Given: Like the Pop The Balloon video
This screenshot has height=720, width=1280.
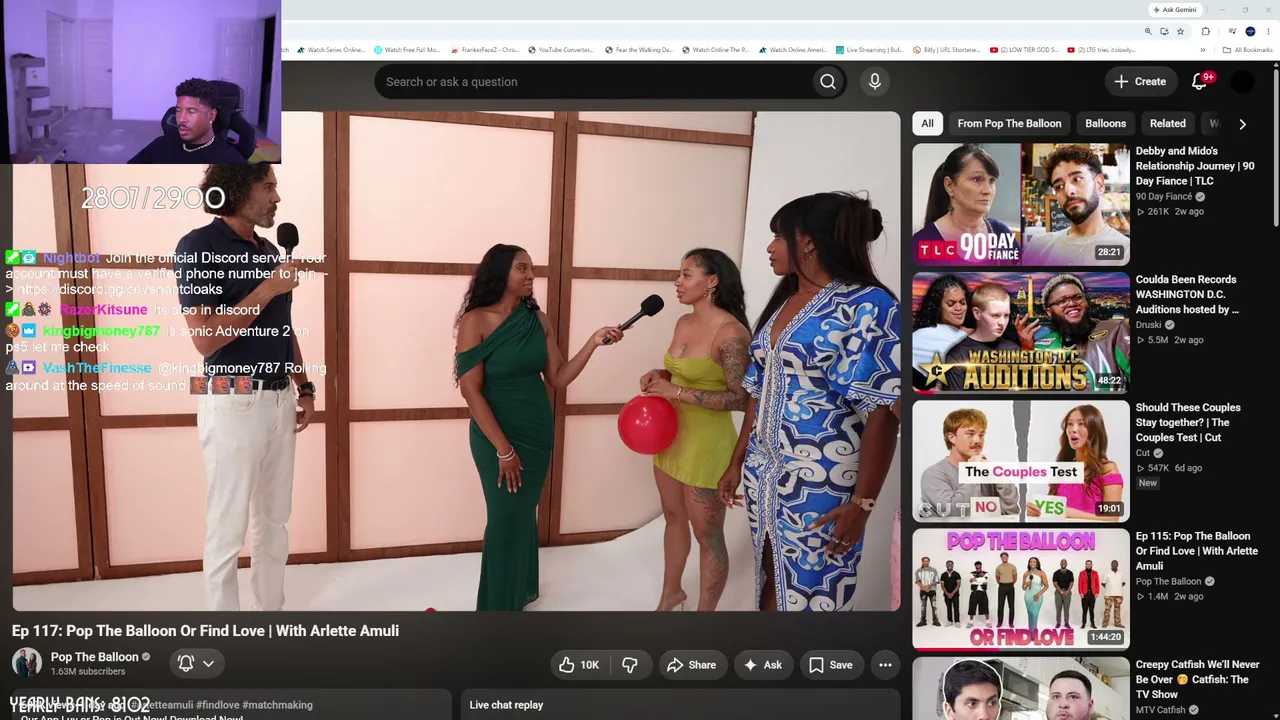Looking at the screenshot, I should (x=579, y=665).
